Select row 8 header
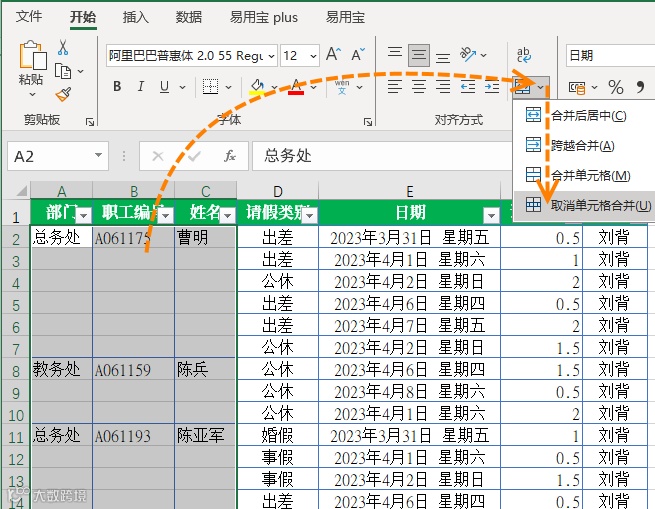 pos(16,370)
